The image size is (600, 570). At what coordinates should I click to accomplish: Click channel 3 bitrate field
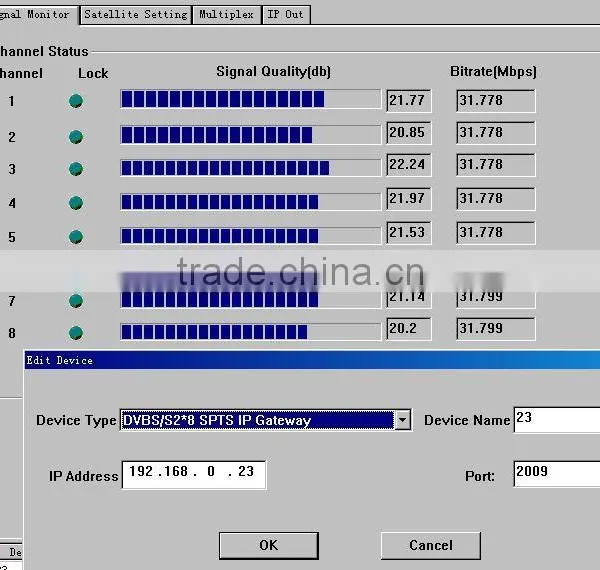click(x=496, y=165)
